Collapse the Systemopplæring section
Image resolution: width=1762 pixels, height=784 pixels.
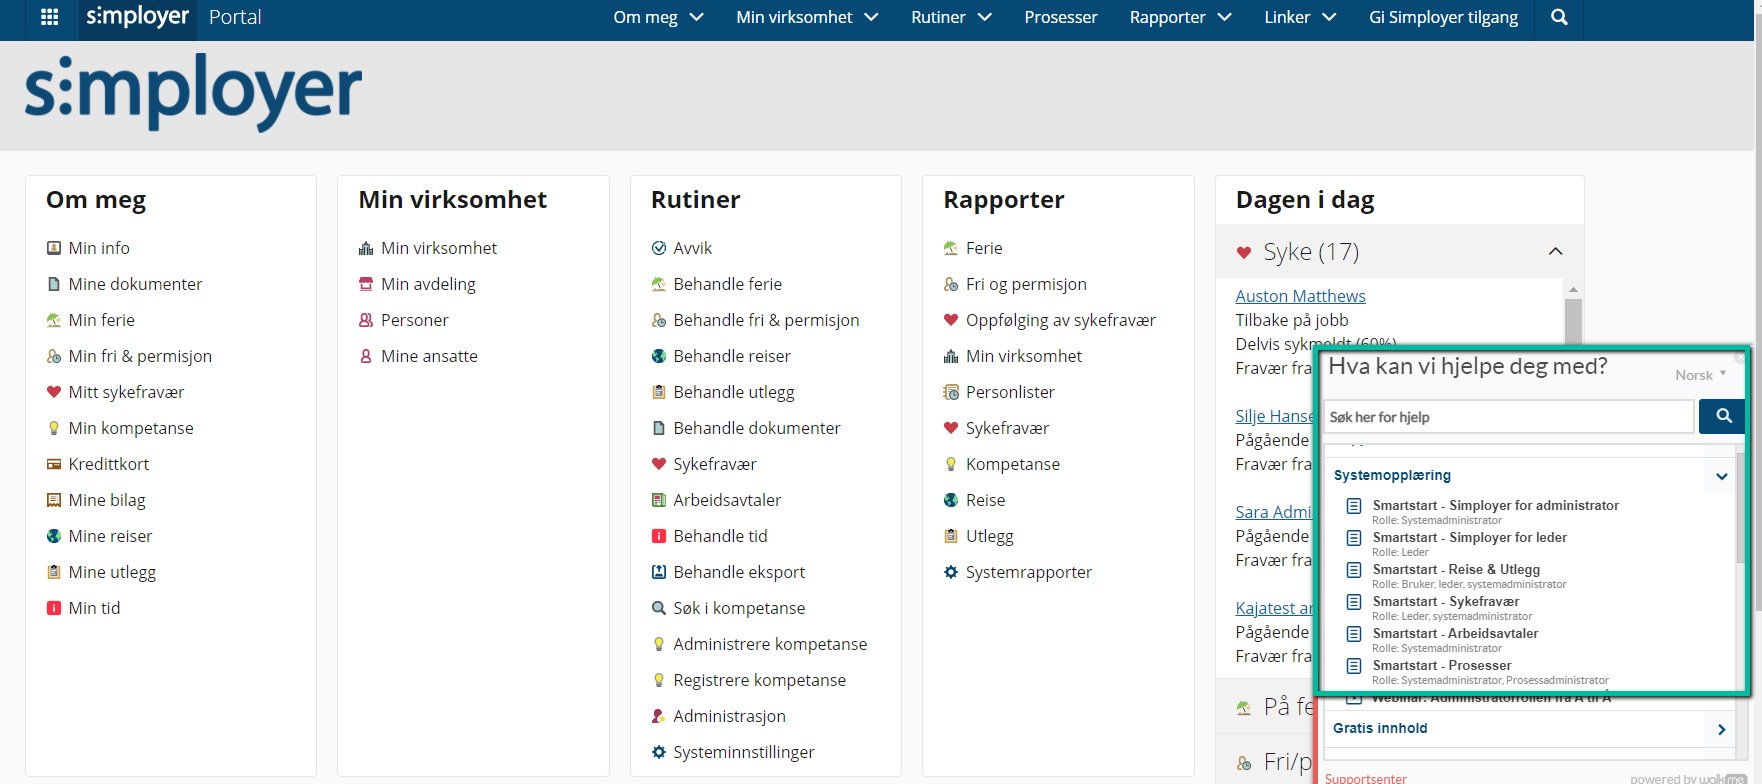tap(1721, 476)
